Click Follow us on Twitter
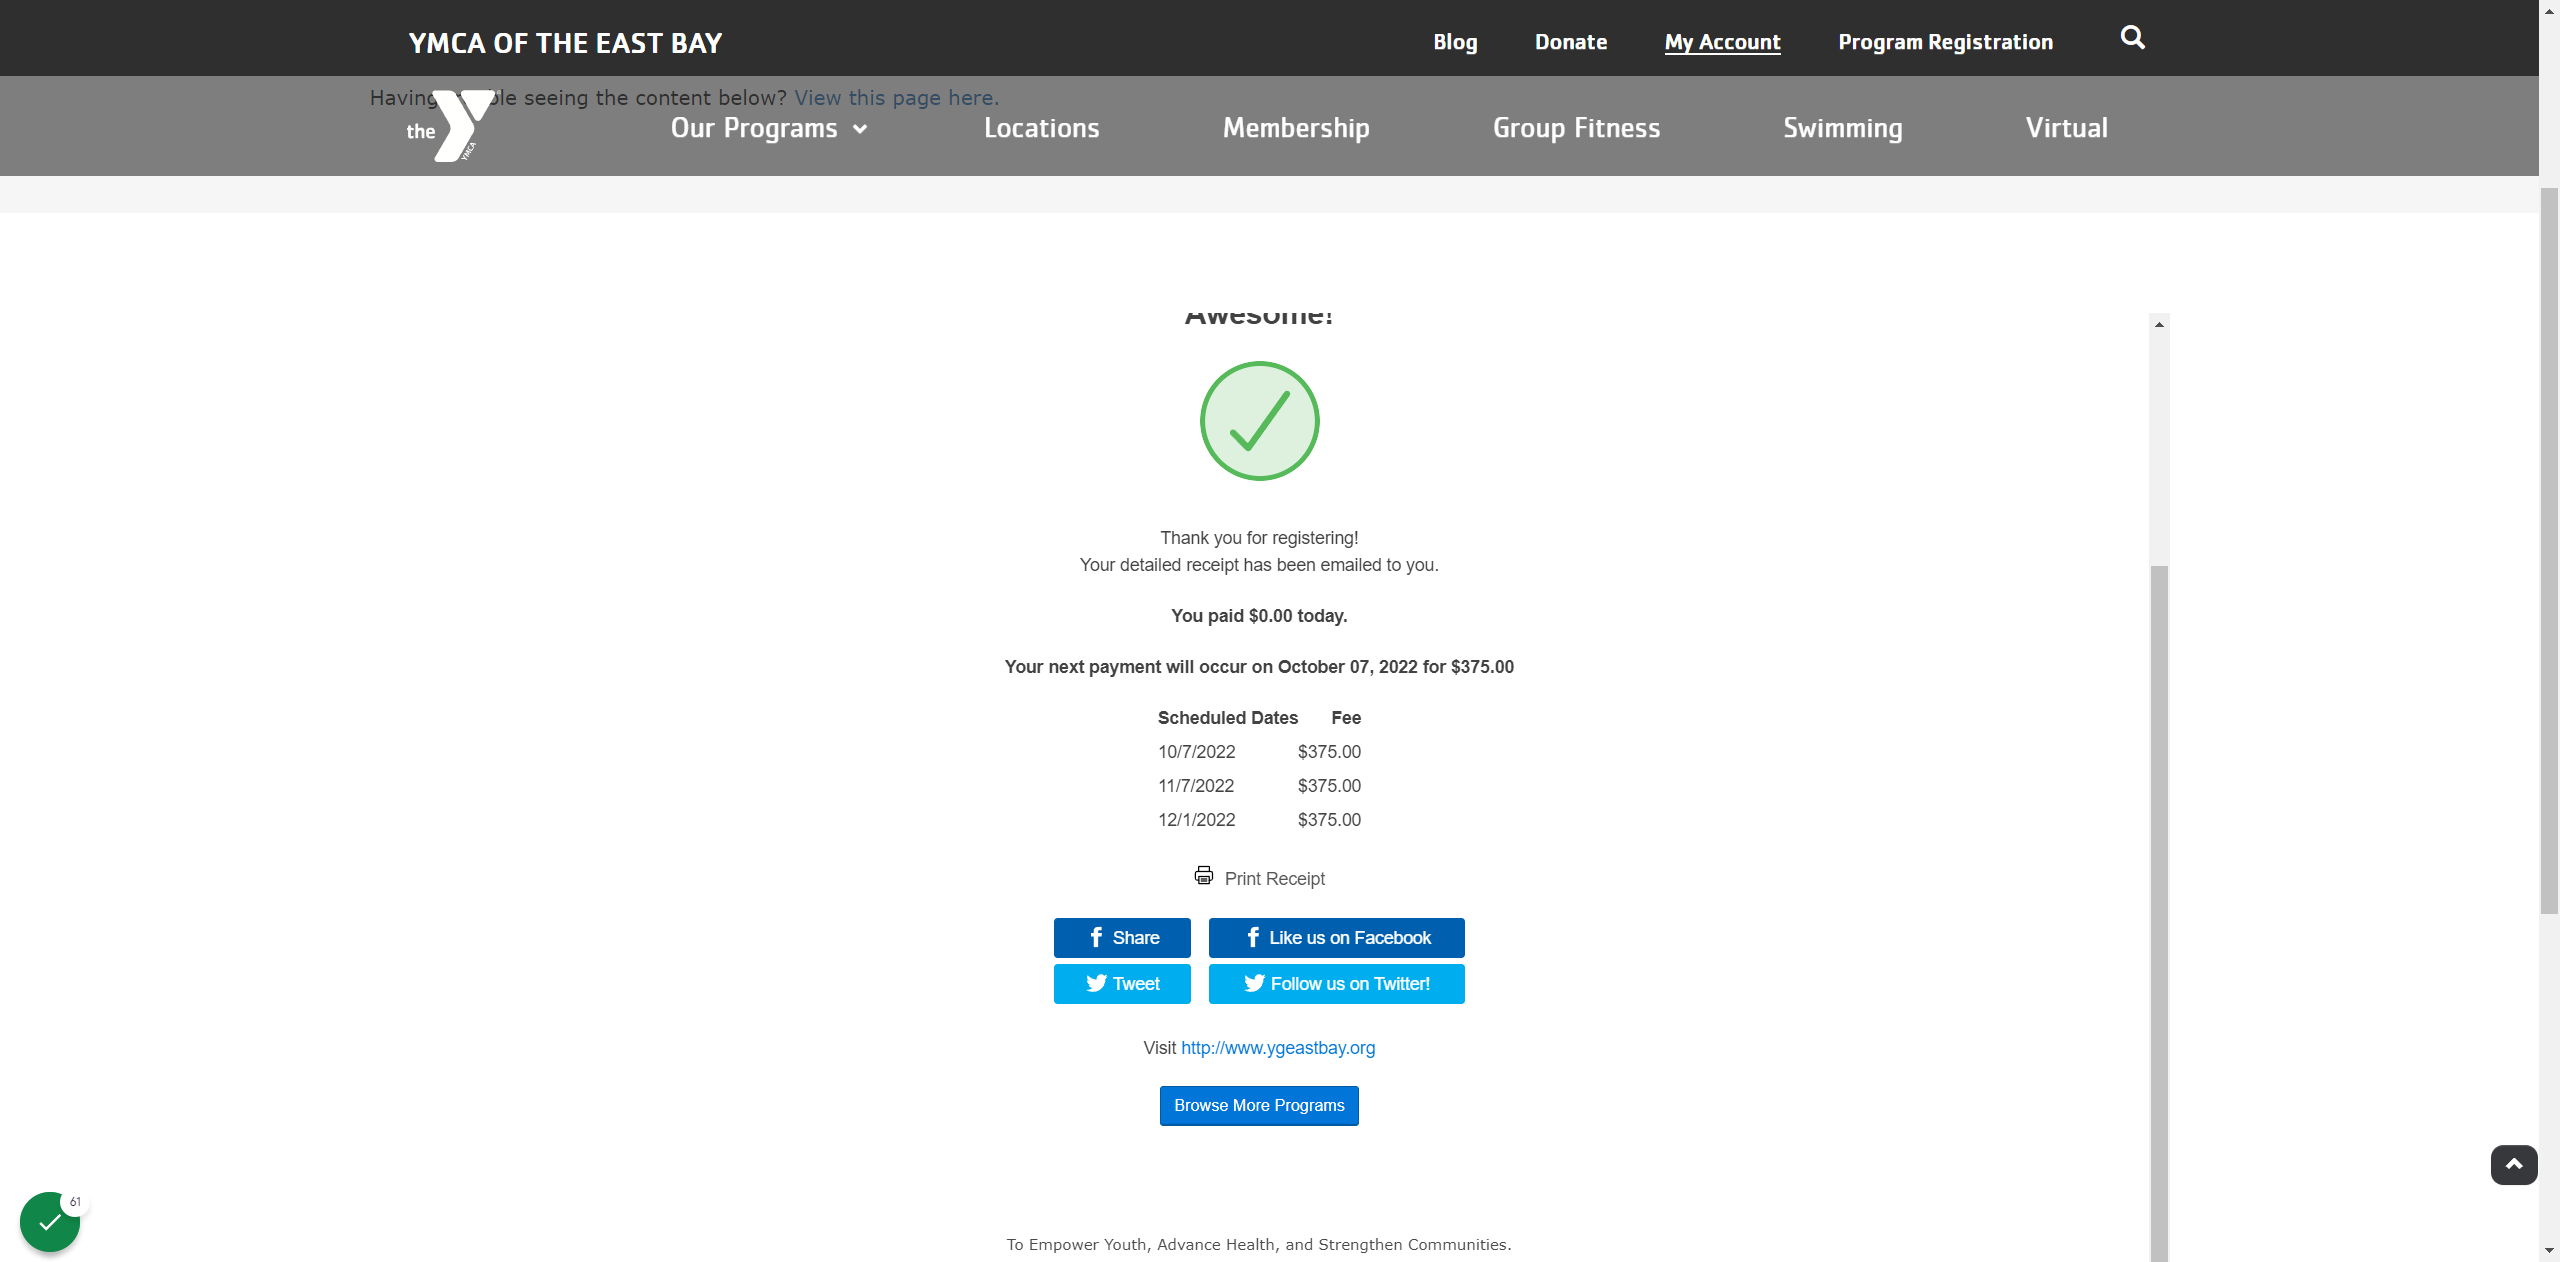2560x1262 pixels. pos(1336,984)
